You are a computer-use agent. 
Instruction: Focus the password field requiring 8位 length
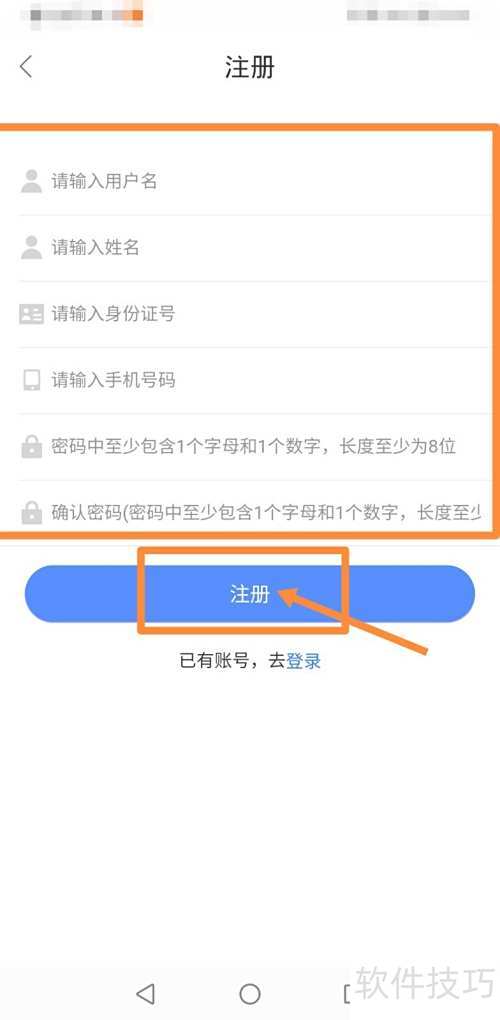pos(254,447)
